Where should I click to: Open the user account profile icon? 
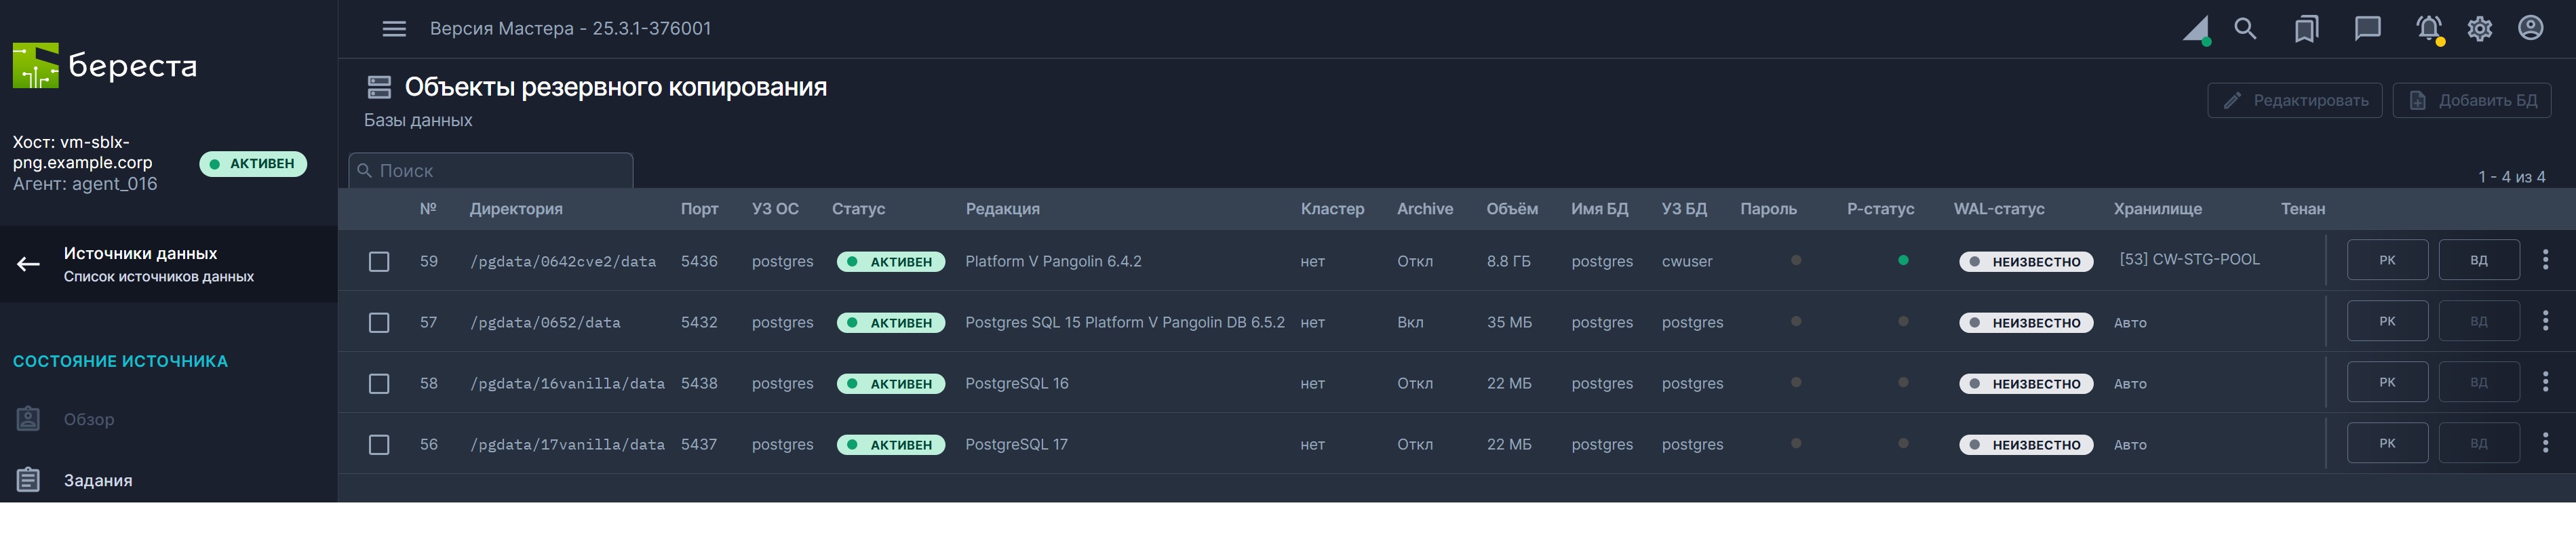tap(2530, 29)
